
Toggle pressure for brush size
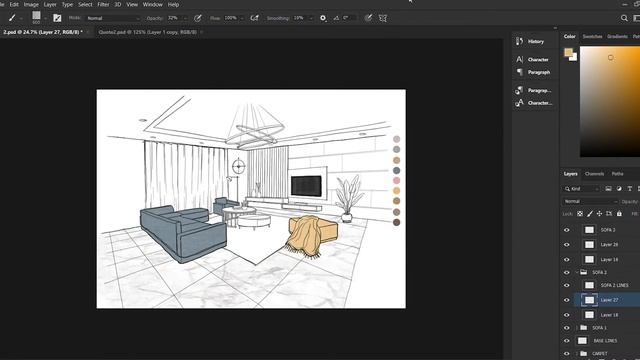(x=368, y=18)
